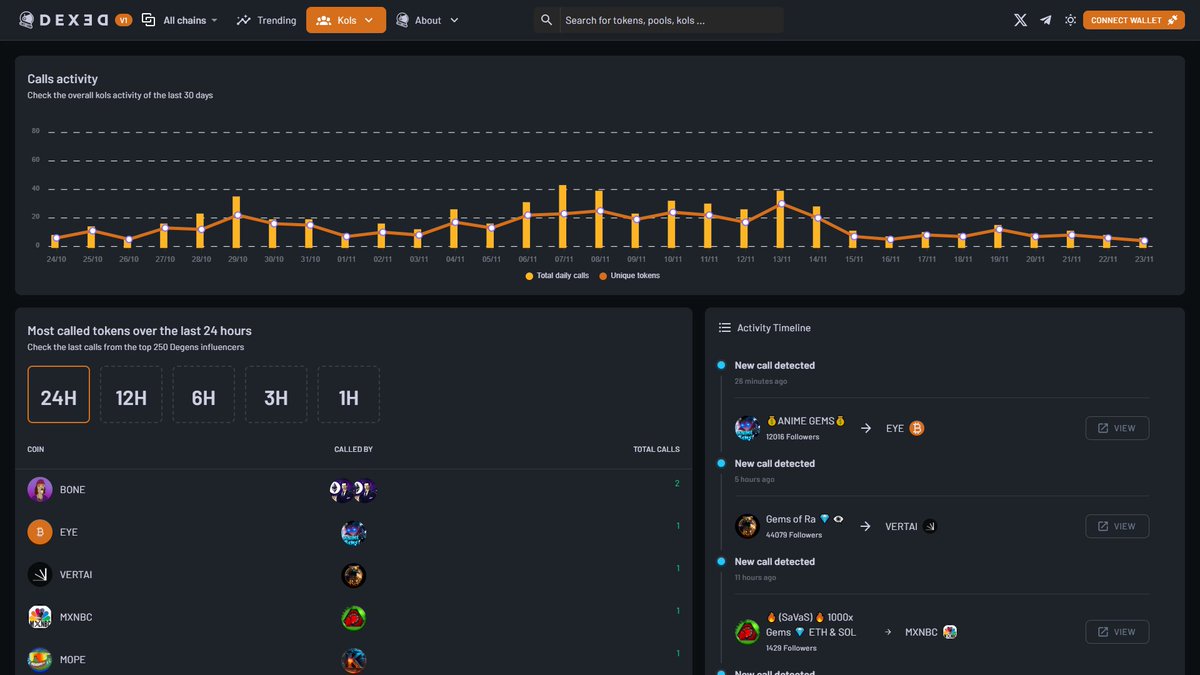This screenshot has height=675, width=1200.
Task: Click the caller avatar in EYE row
Action: [353, 533]
